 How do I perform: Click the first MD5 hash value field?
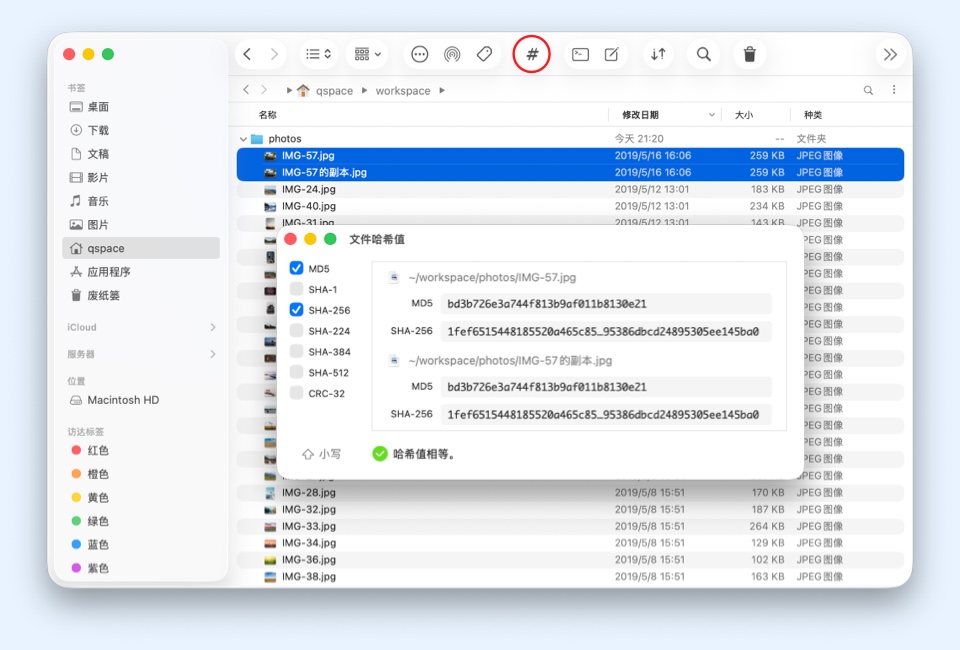pos(606,304)
